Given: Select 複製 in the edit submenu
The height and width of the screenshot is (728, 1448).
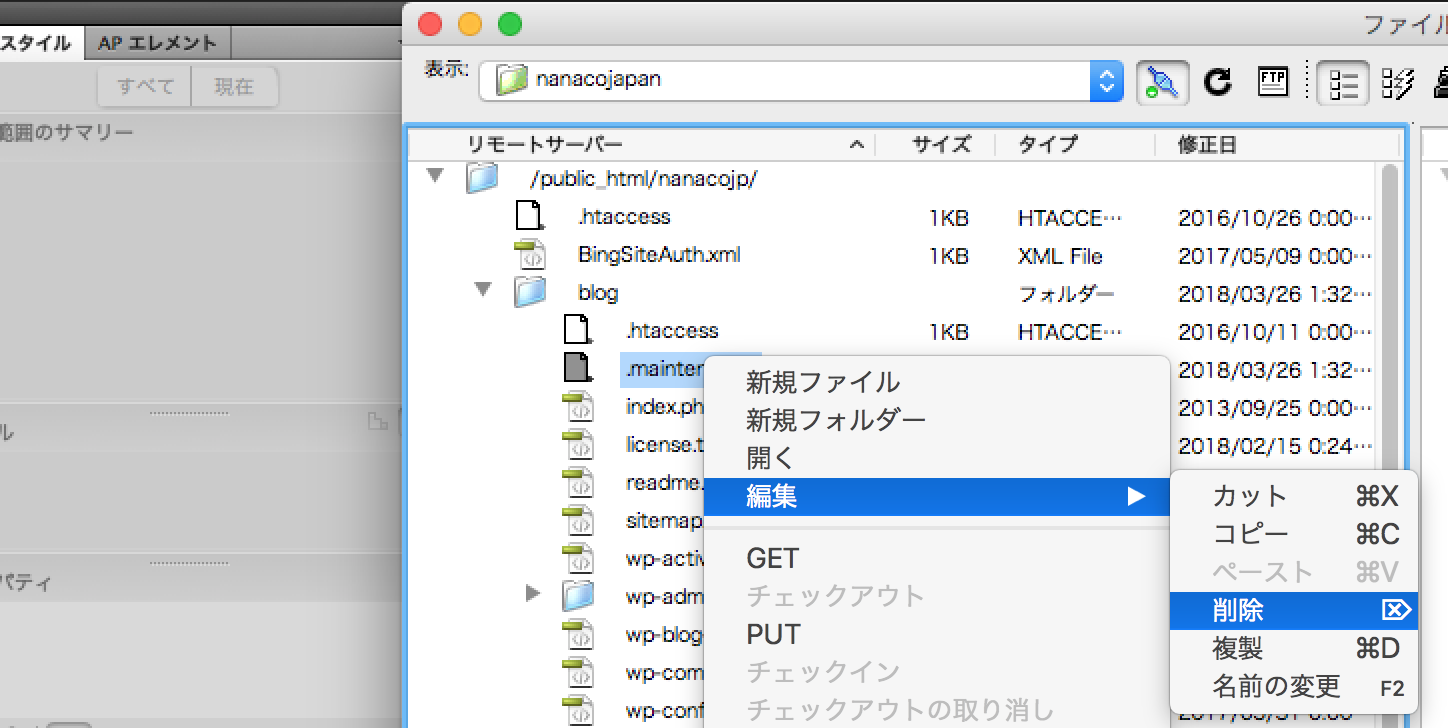Looking at the screenshot, I should coord(1294,649).
